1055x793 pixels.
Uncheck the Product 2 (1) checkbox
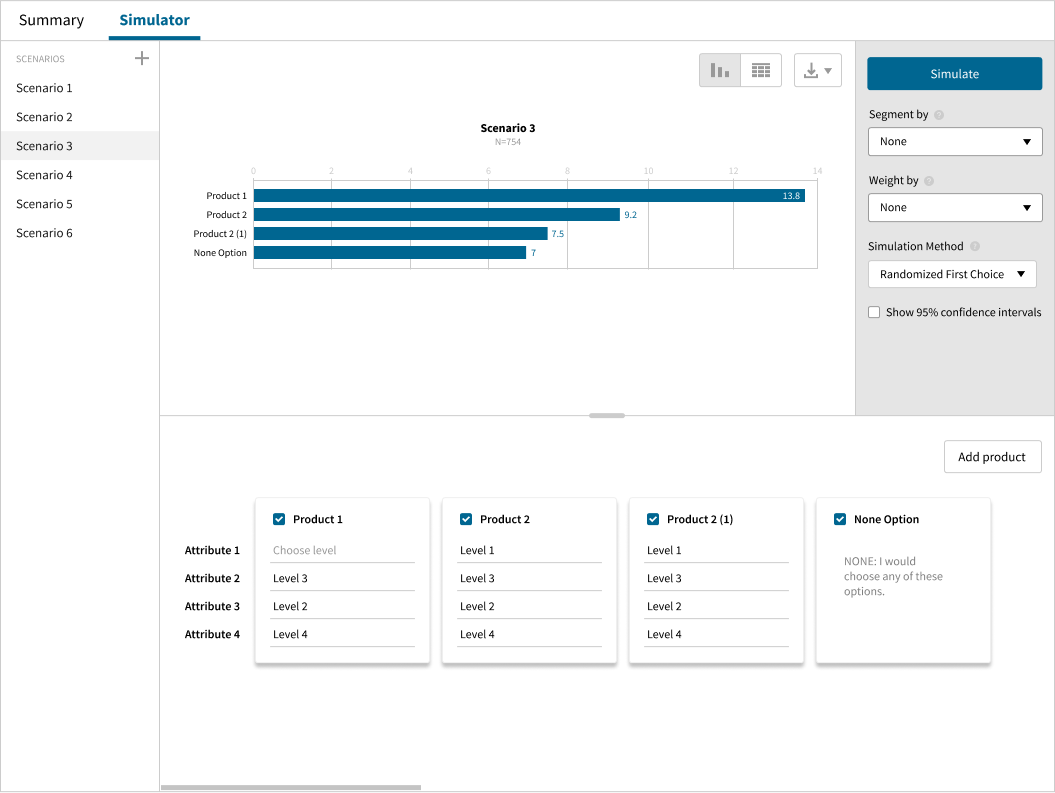[x=653, y=519]
